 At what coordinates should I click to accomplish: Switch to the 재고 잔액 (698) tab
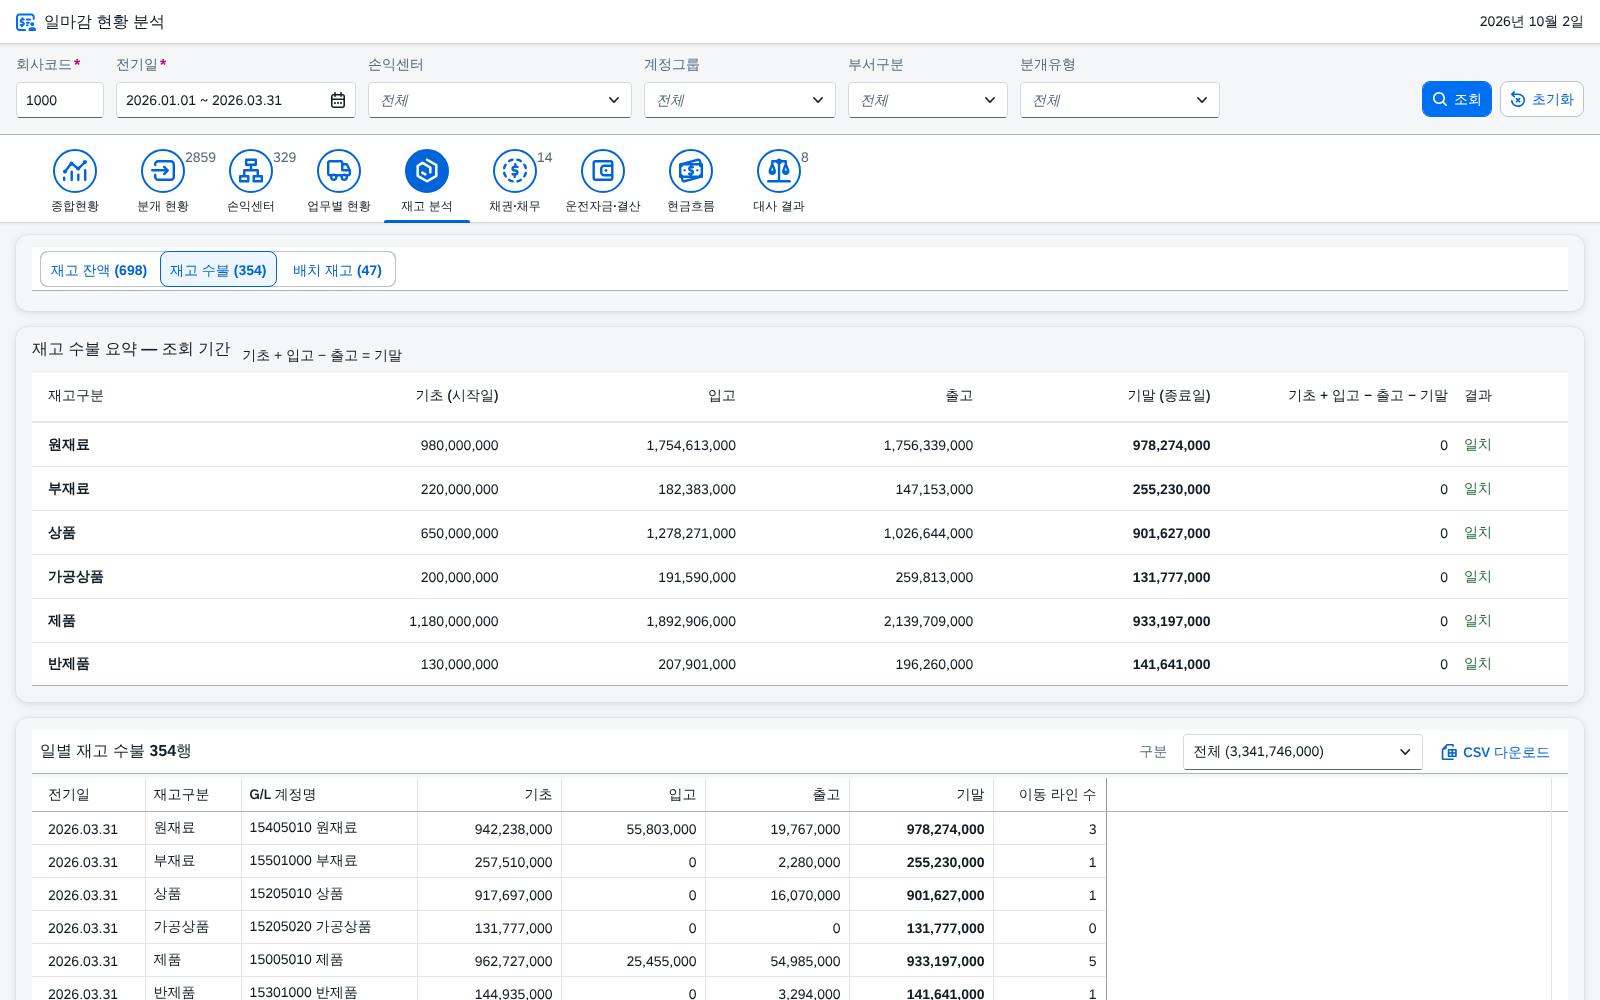click(x=99, y=270)
